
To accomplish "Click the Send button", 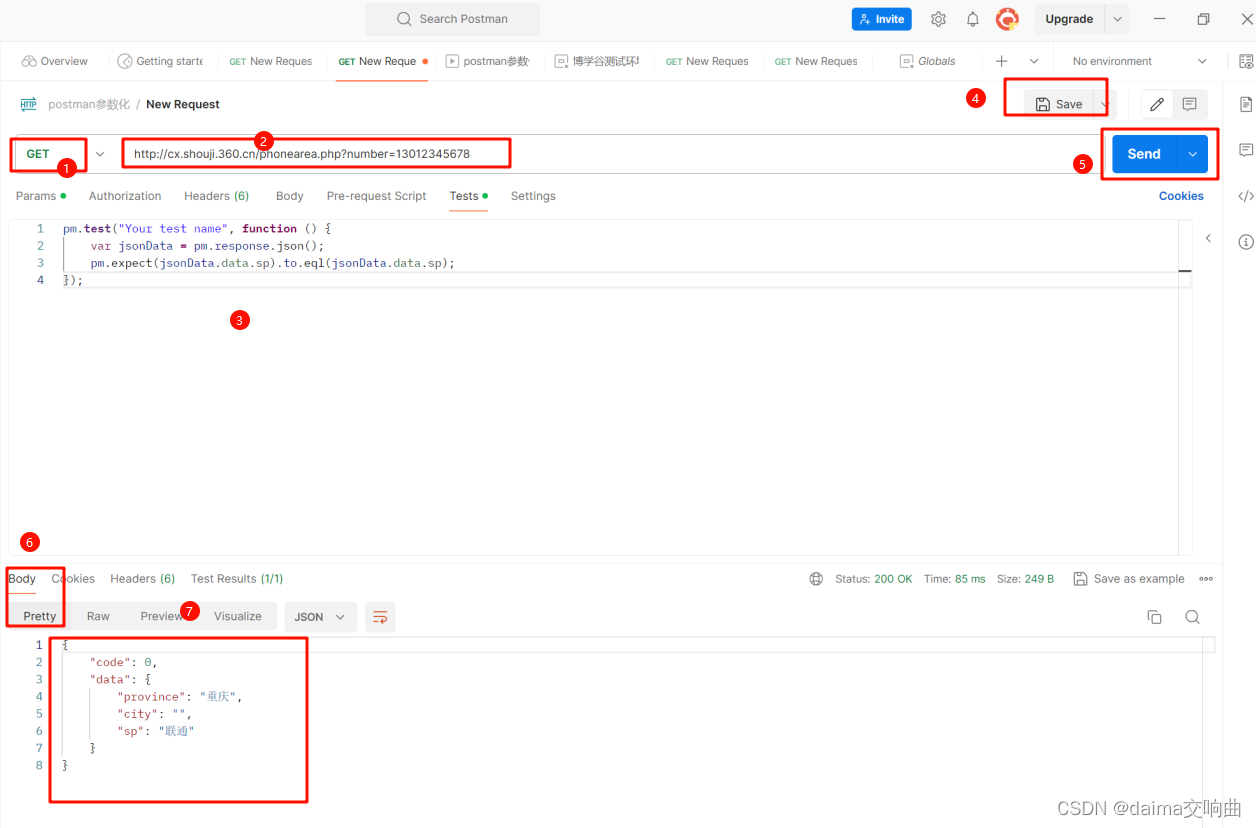I will click(1144, 154).
